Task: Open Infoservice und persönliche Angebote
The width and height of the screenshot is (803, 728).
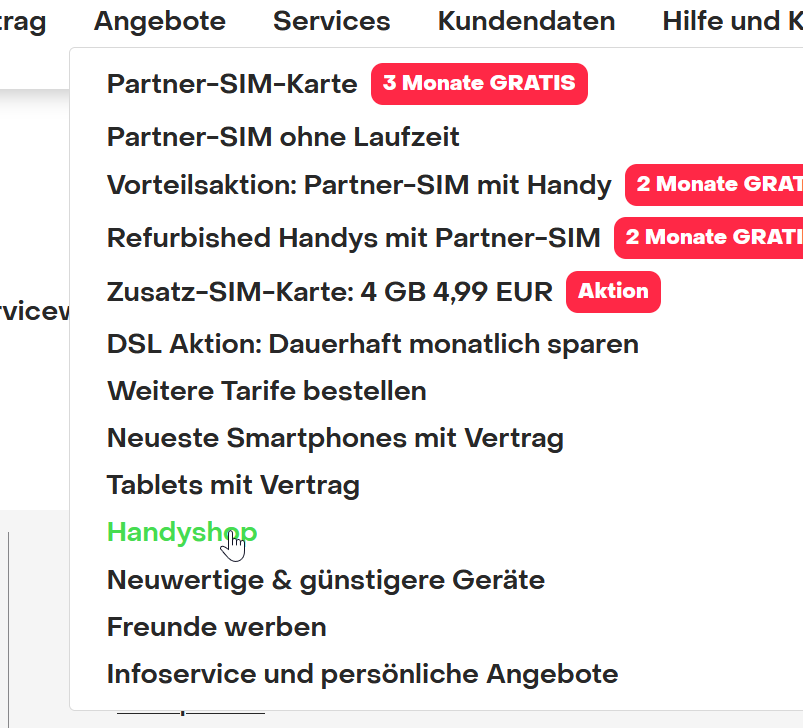Action: point(362,674)
